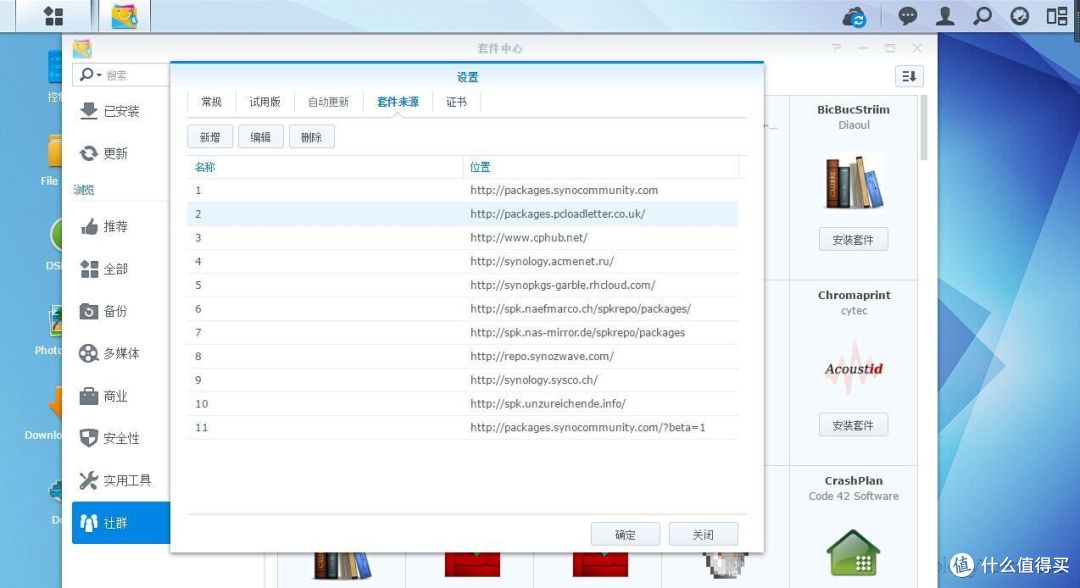Open the pilot view globe icon
This screenshot has height=588, width=1080.
pyautogui.click(x=1019, y=16)
